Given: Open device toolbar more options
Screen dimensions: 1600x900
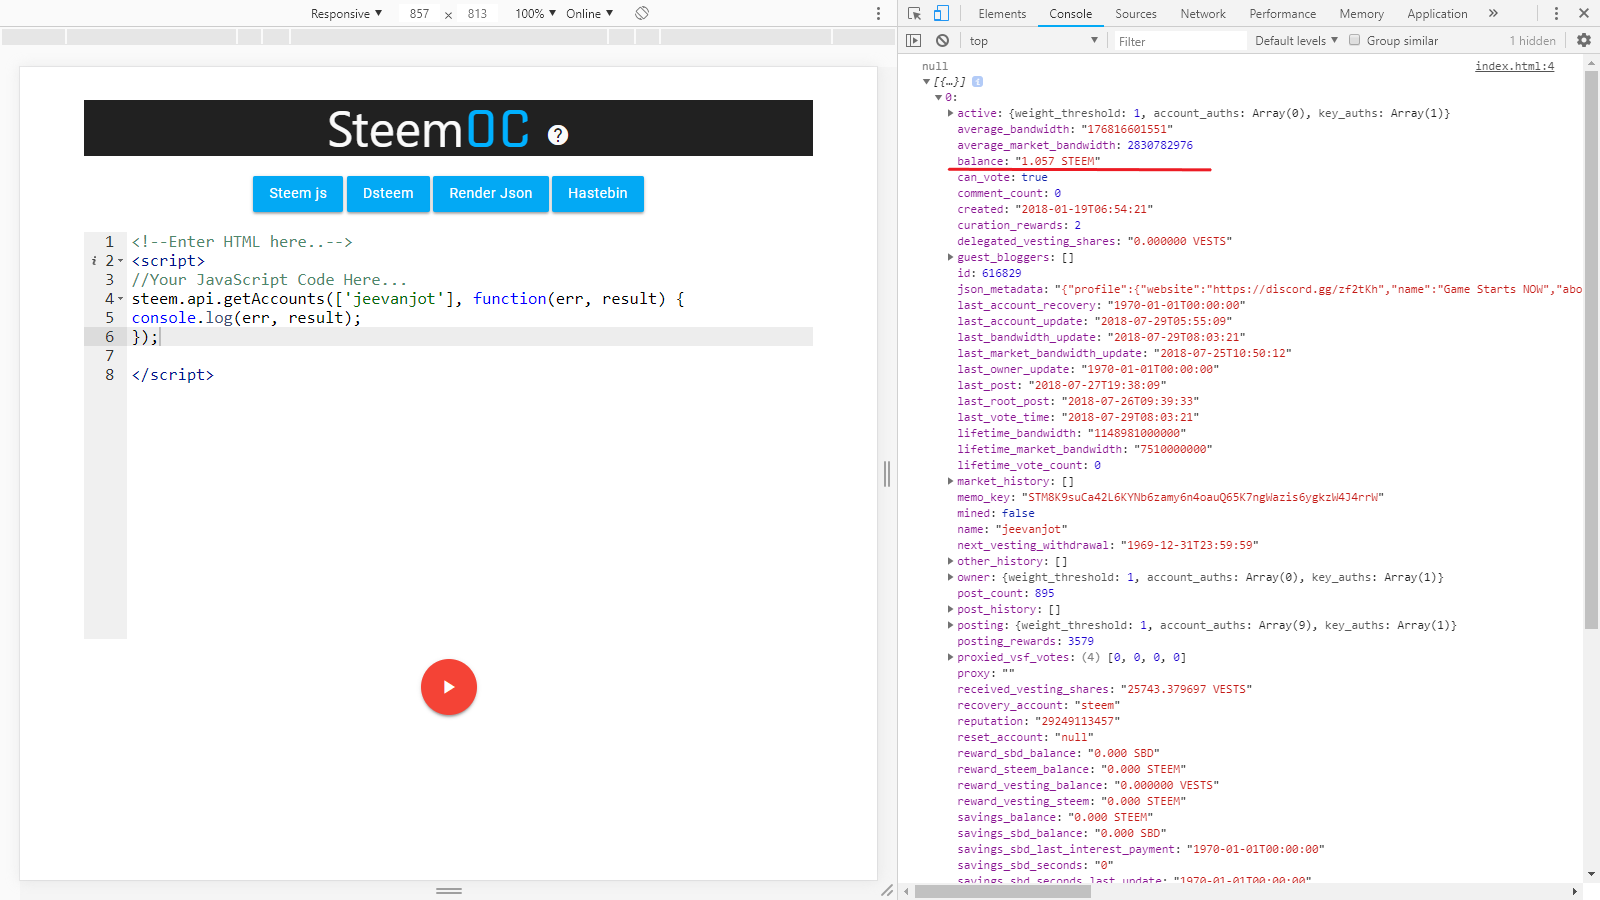Looking at the screenshot, I should tap(879, 13).
